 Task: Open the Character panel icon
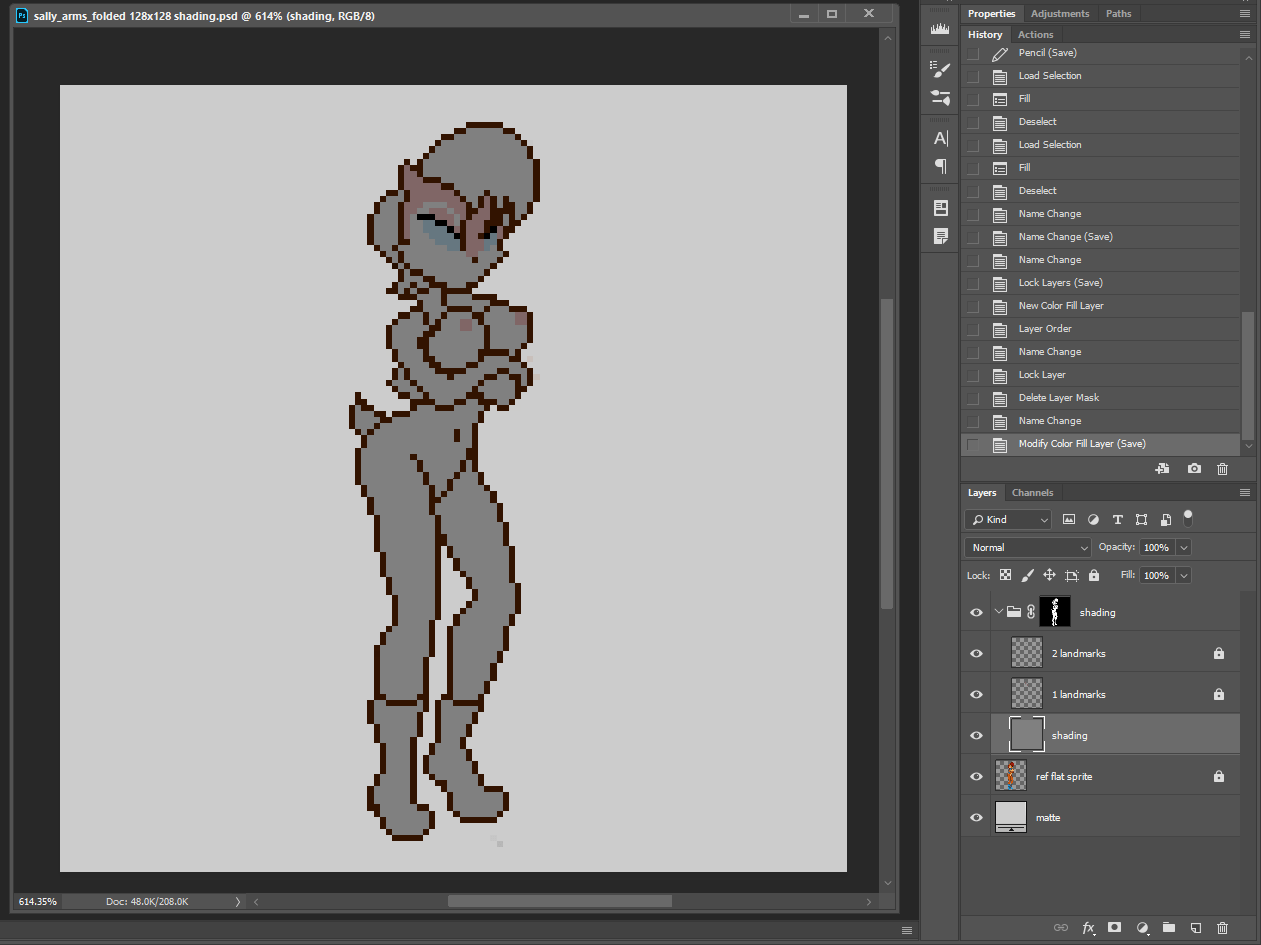click(x=940, y=139)
